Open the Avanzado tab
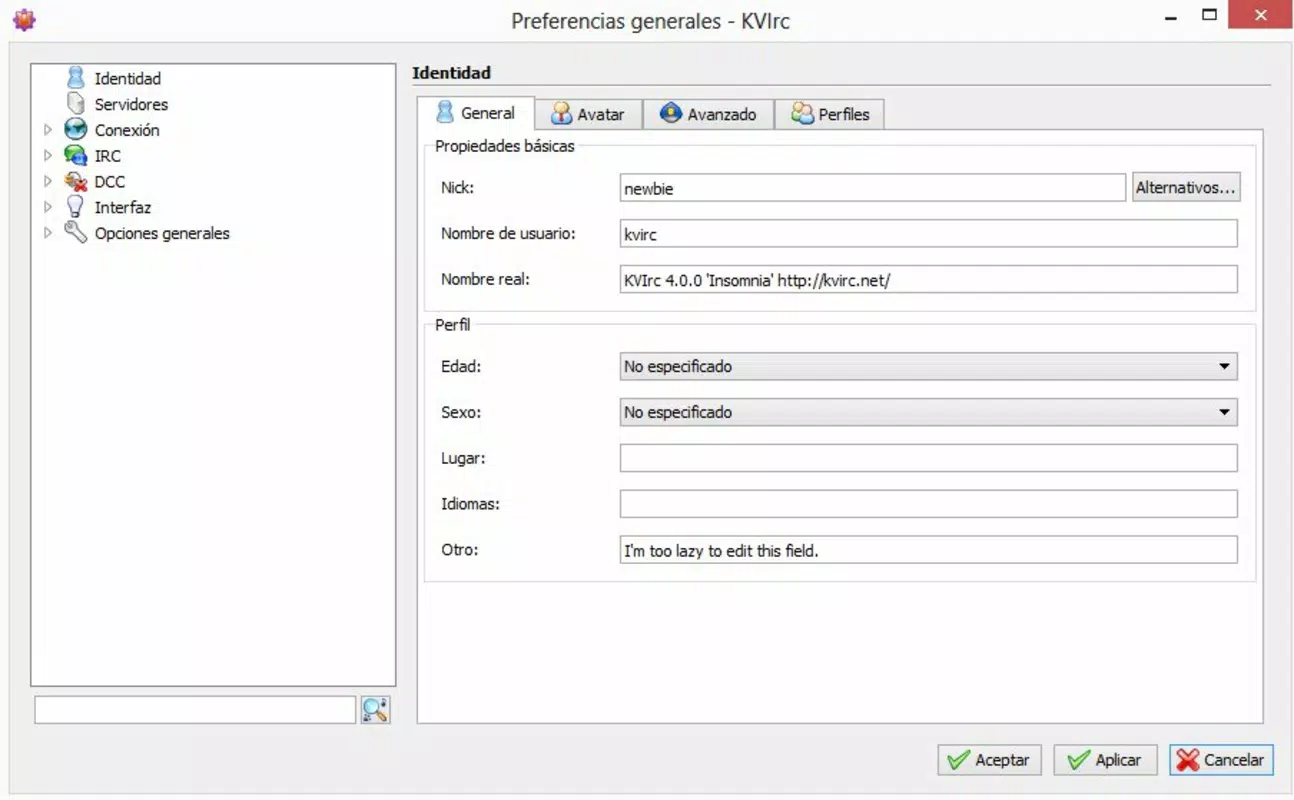 (708, 114)
